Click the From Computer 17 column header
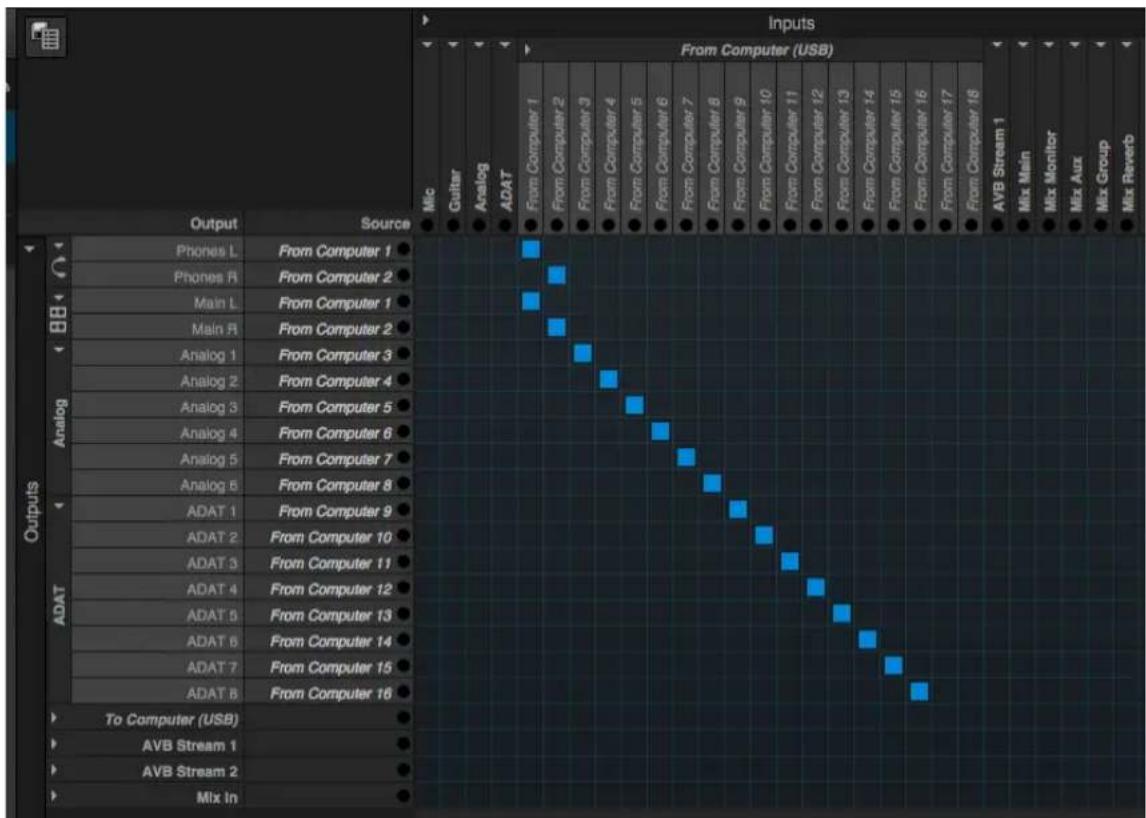The width and height of the screenshot is (1146, 818). [946, 148]
